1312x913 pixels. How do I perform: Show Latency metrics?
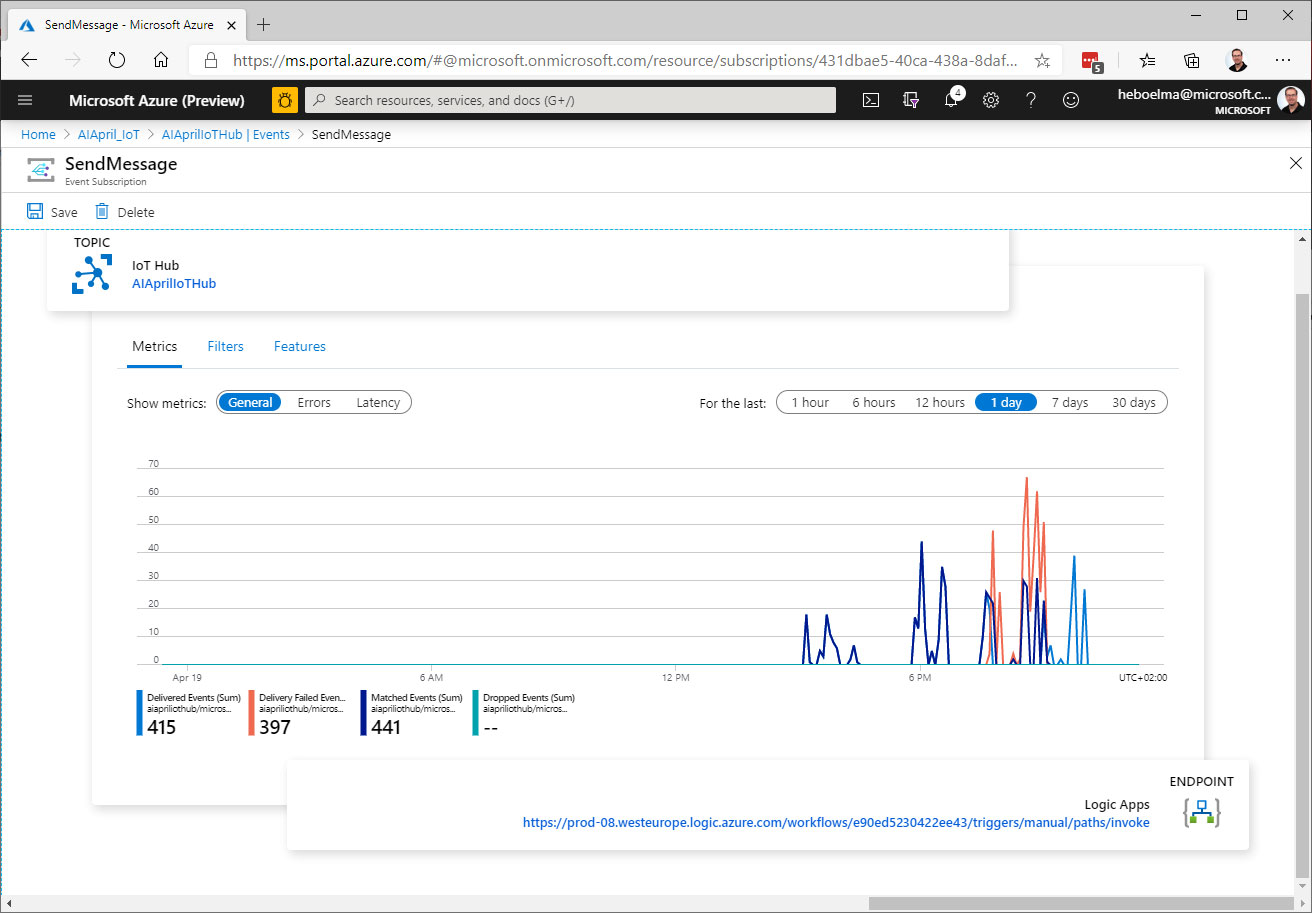pos(378,402)
